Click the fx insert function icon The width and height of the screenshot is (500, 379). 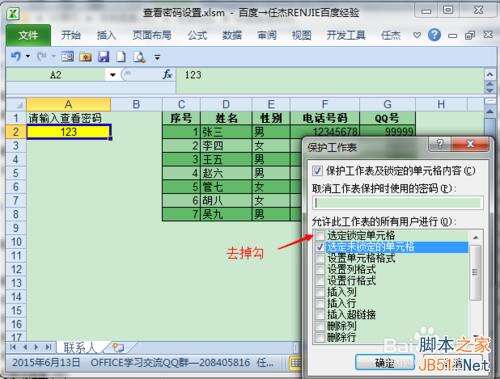click(x=167, y=75)
